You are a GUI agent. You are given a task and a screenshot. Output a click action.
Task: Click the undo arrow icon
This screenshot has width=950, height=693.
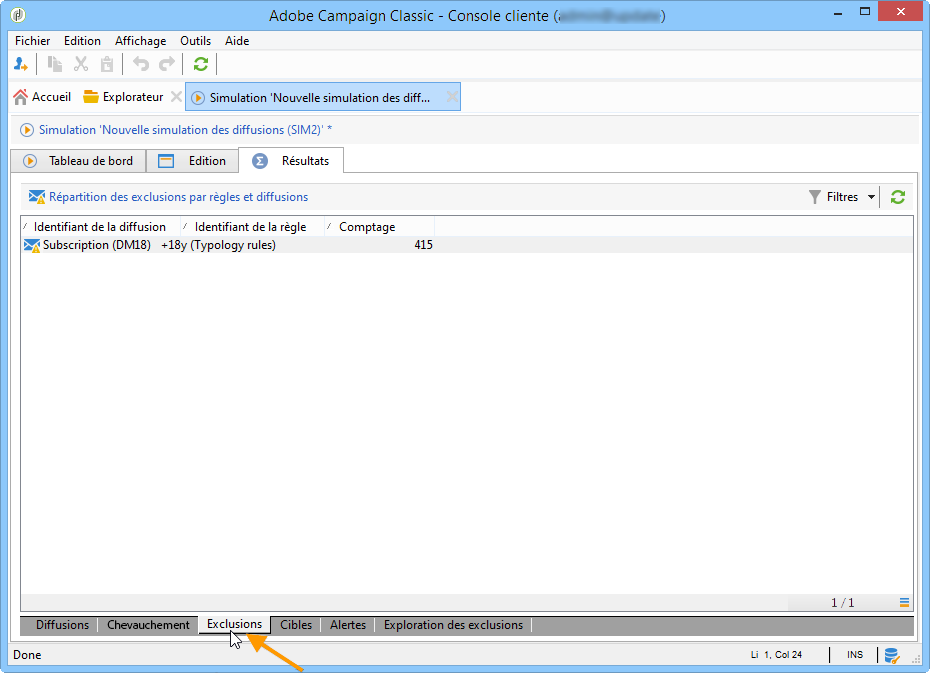[141, 64]
